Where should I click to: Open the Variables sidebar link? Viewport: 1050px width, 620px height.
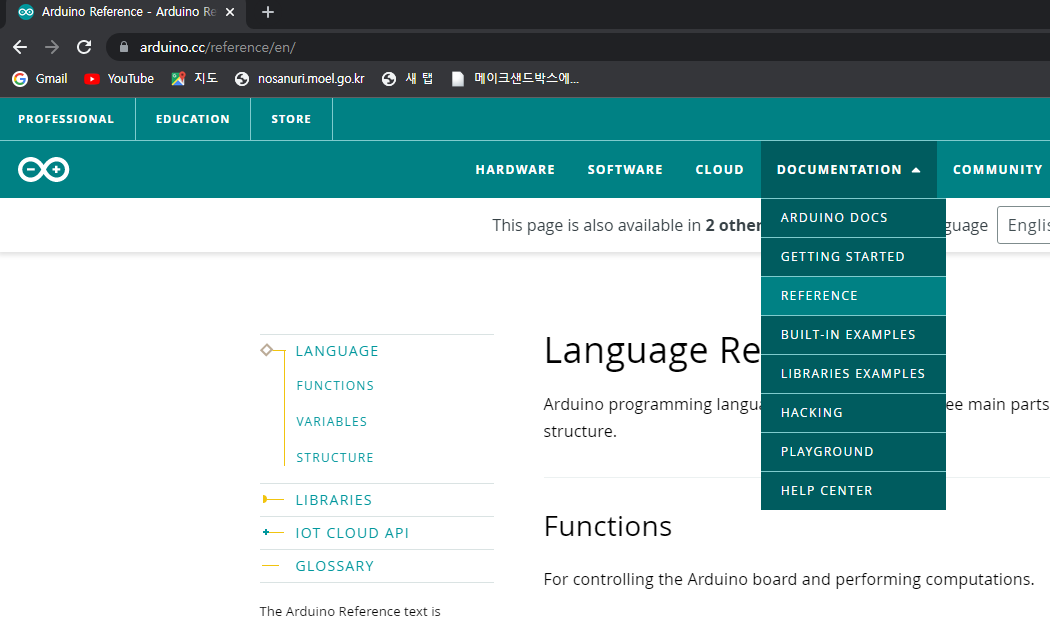[x=331, y=422]
